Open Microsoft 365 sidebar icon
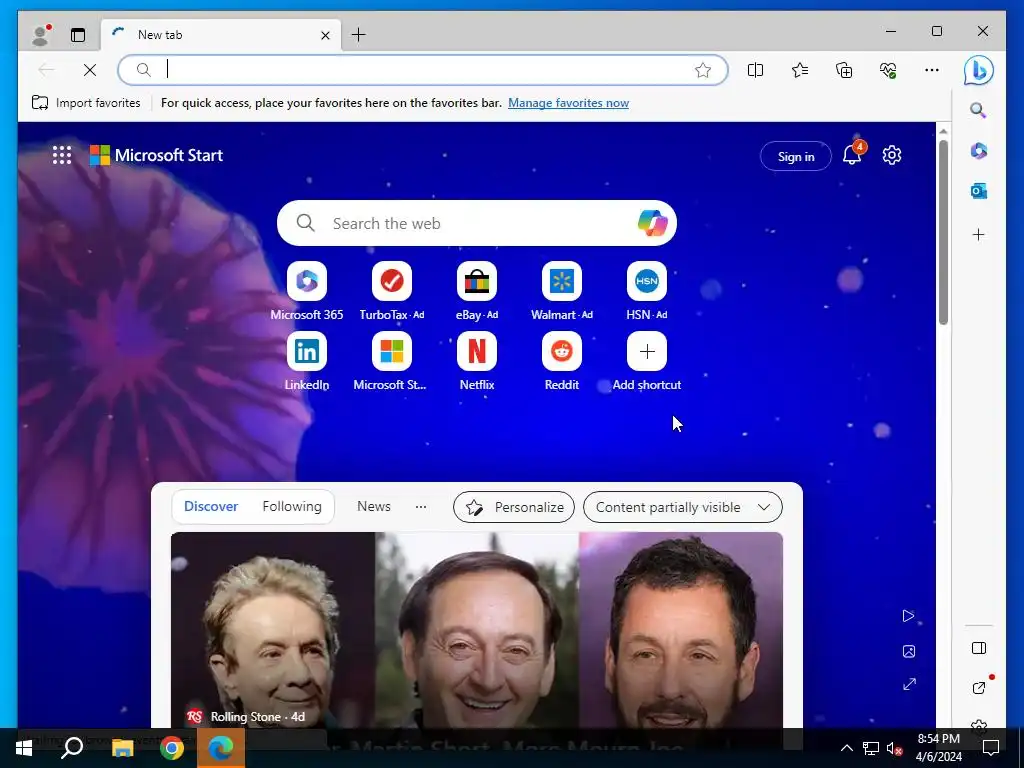Viewport: 1024px width, 768px height. 978,151
